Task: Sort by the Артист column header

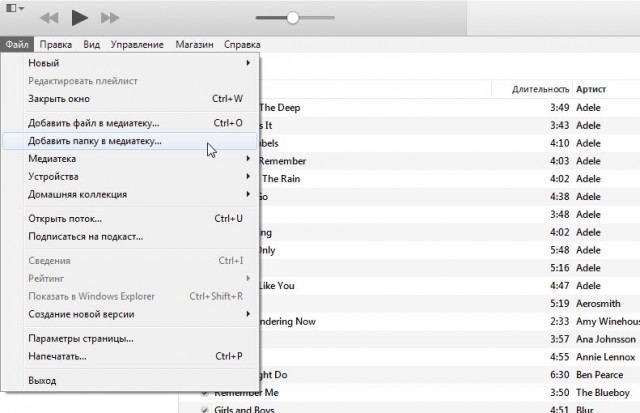Action: tap(591, 89)
